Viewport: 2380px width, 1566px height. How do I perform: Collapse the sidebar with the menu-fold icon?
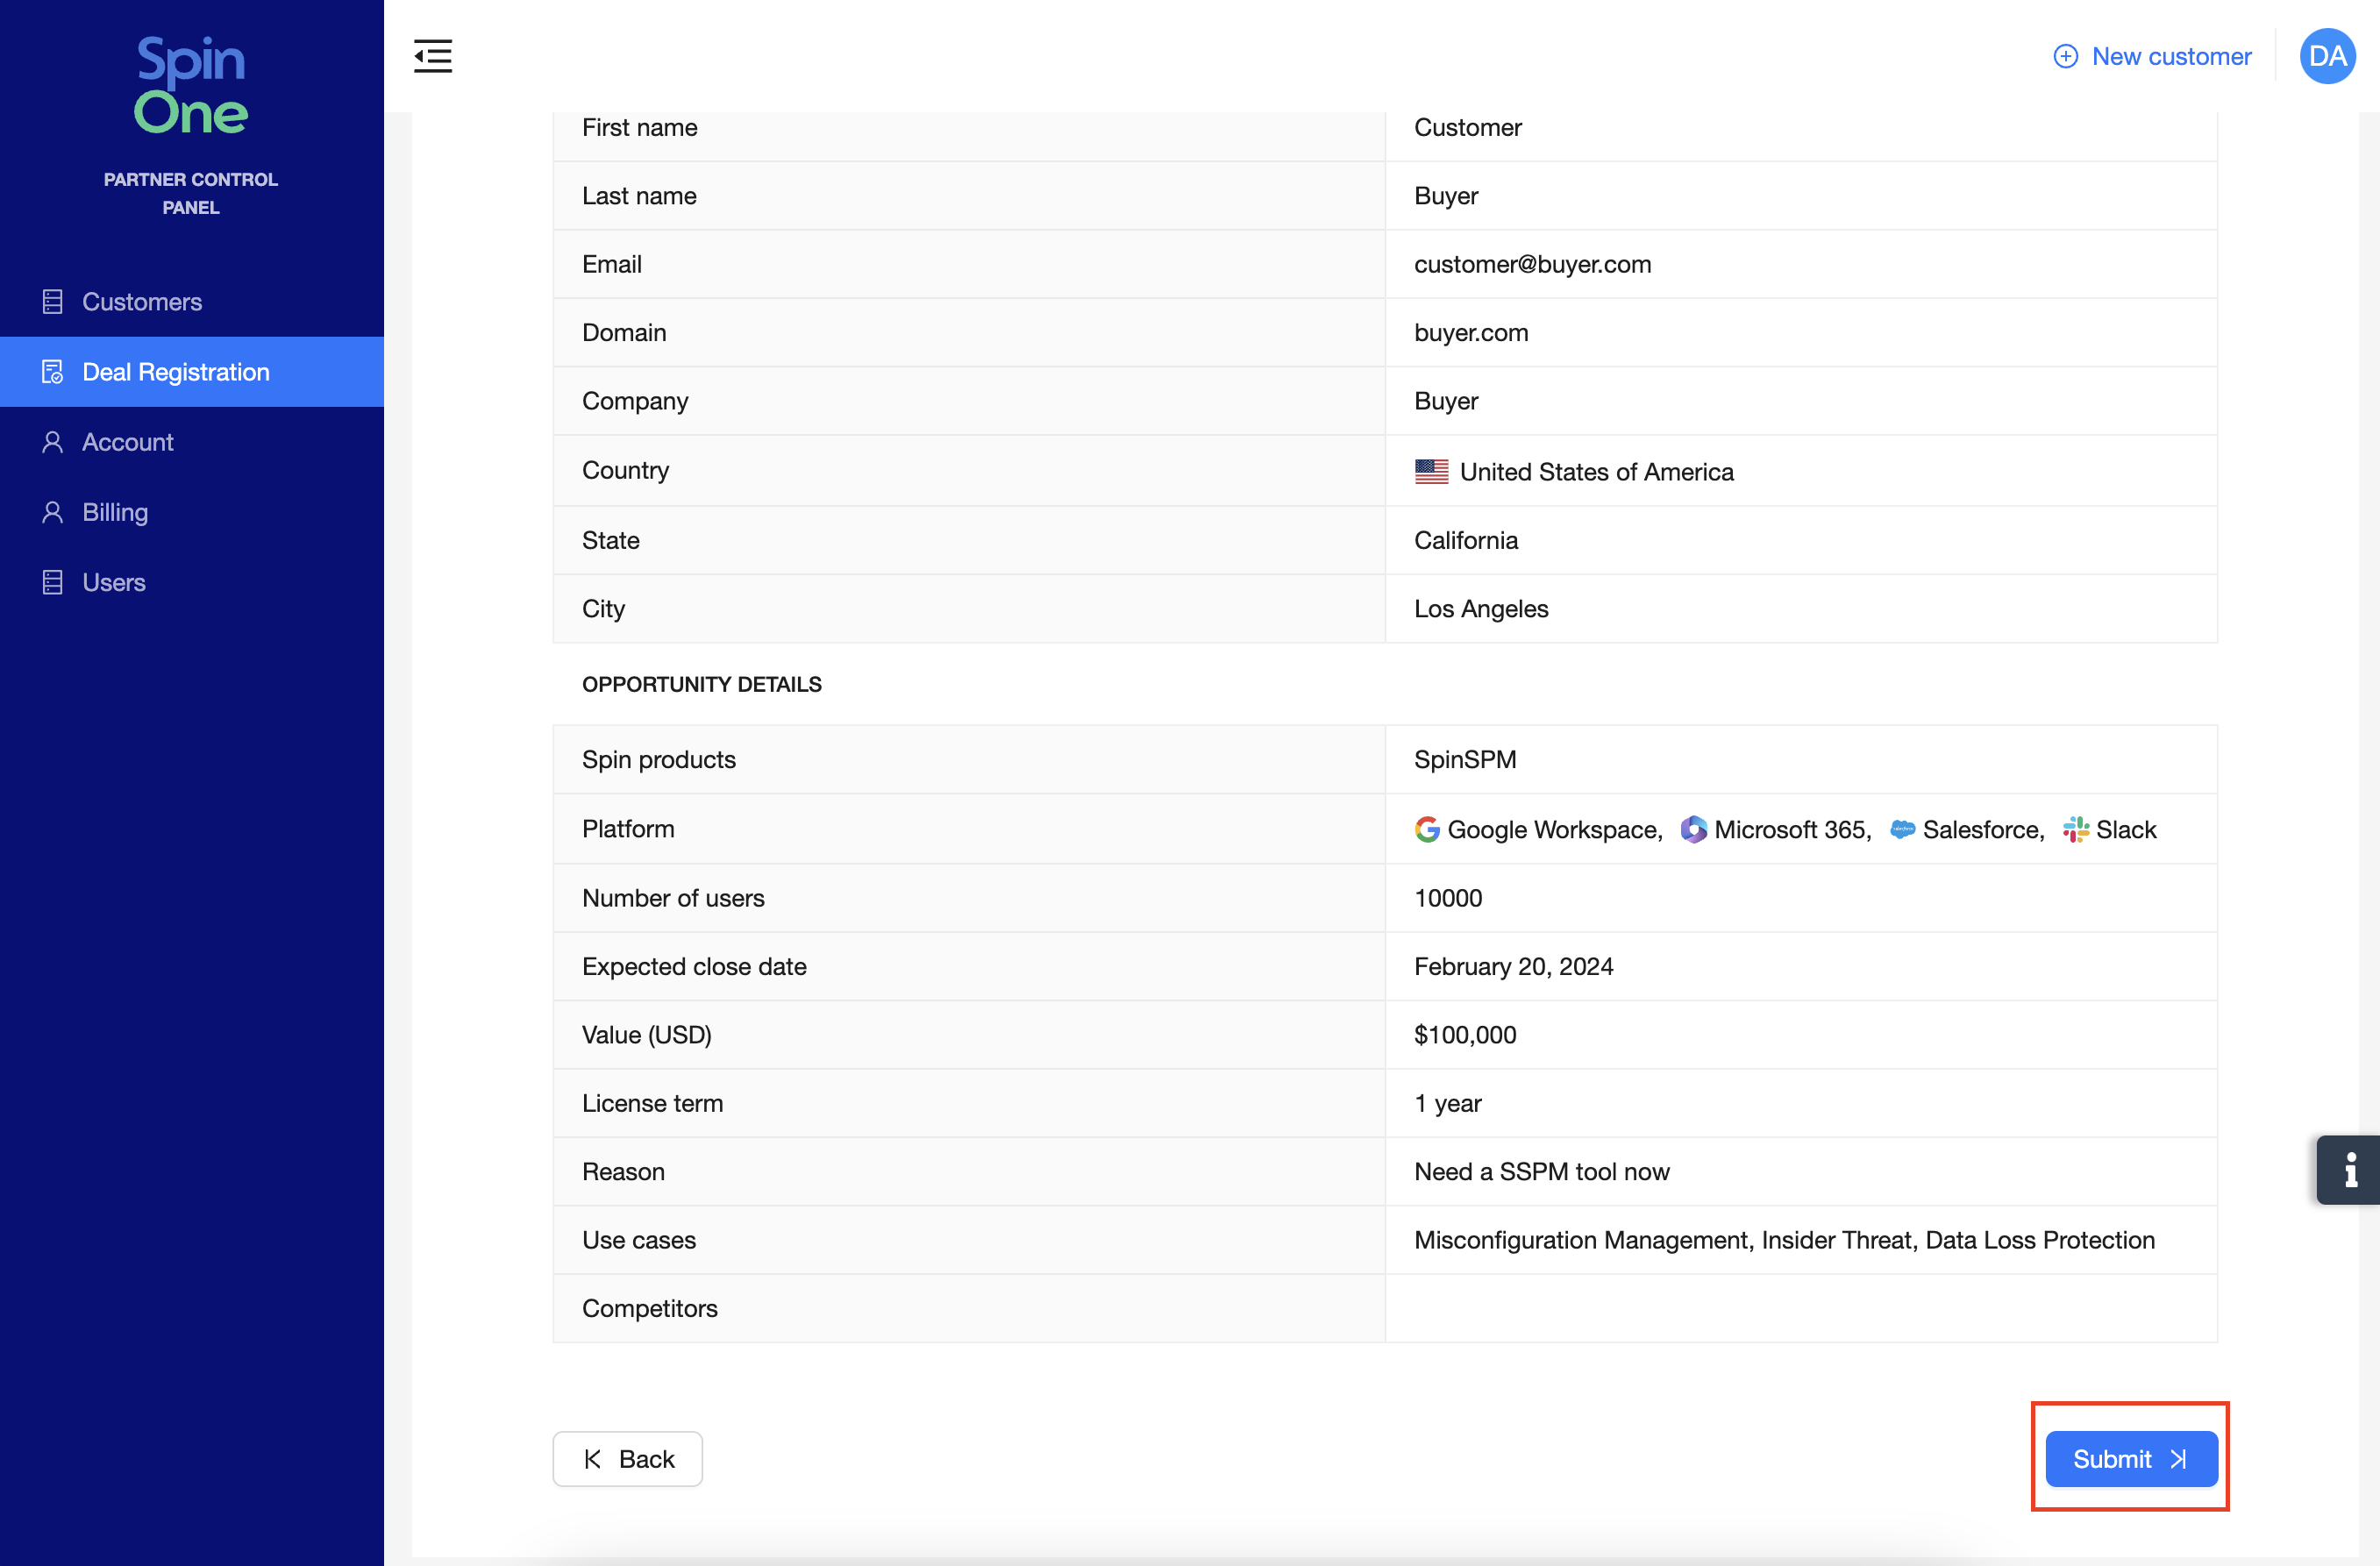click(433, 56)
